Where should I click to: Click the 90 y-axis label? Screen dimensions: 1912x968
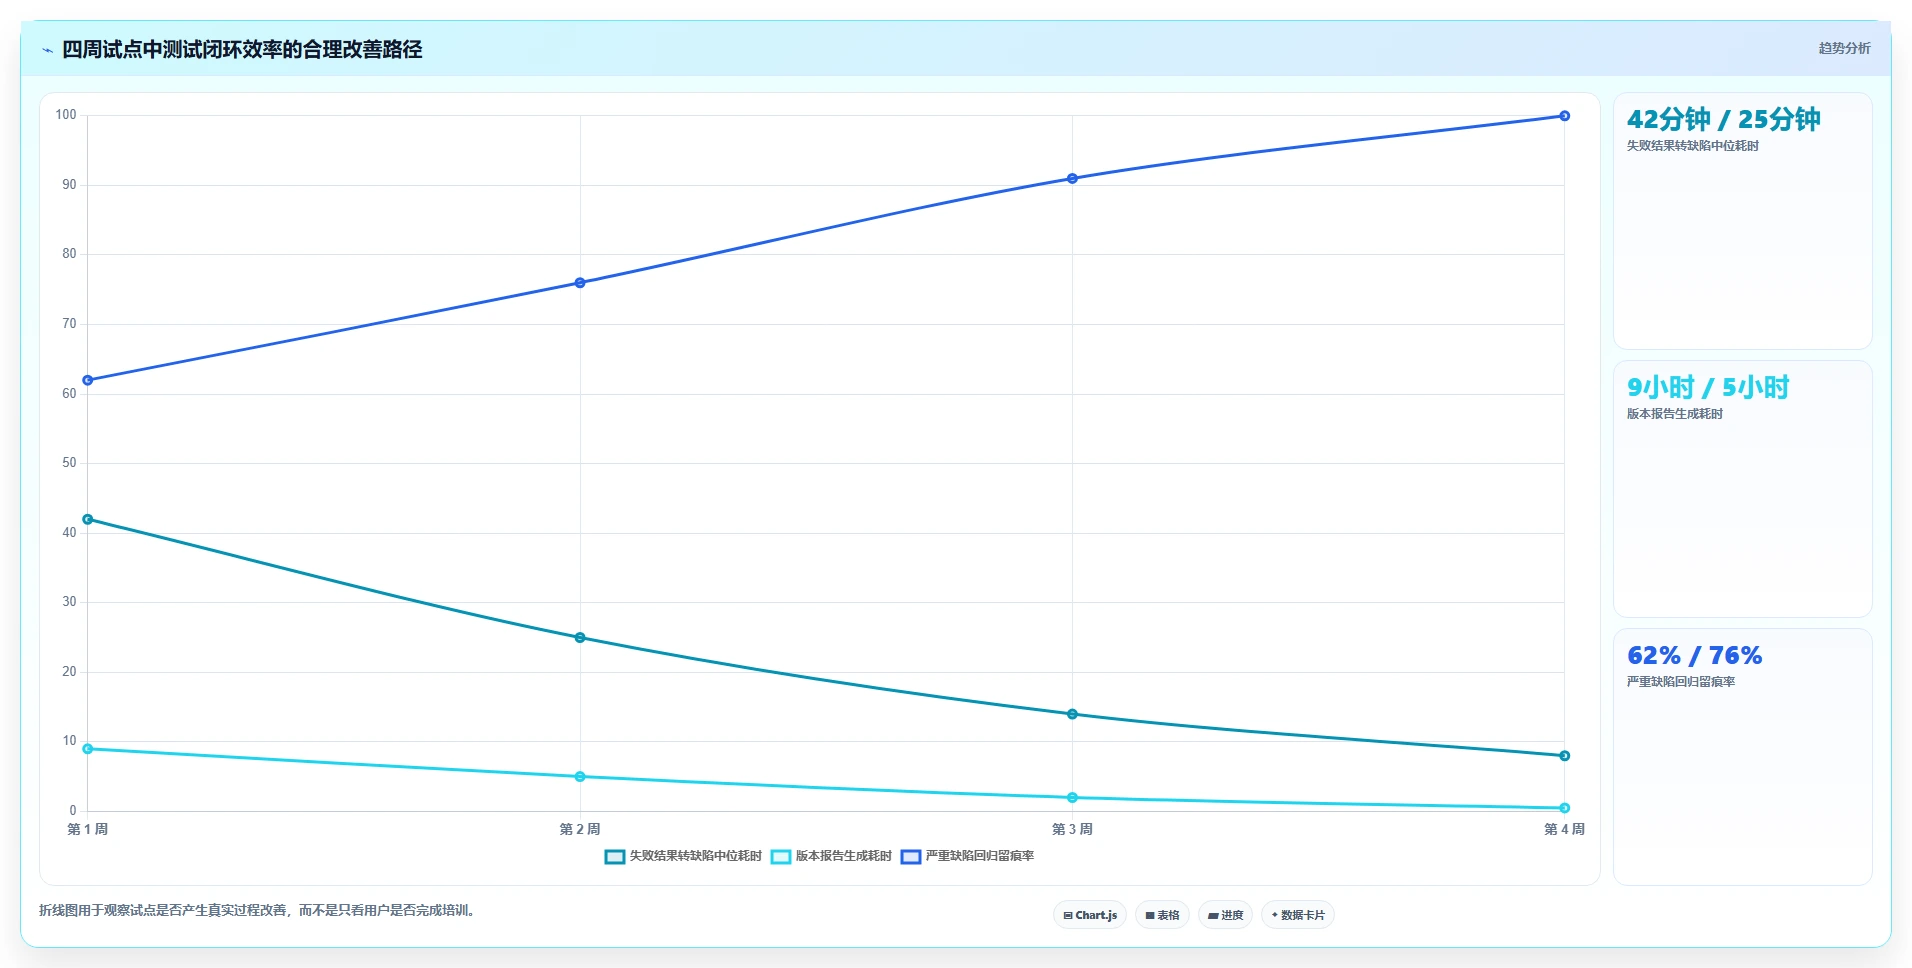[x=69, y=185]
